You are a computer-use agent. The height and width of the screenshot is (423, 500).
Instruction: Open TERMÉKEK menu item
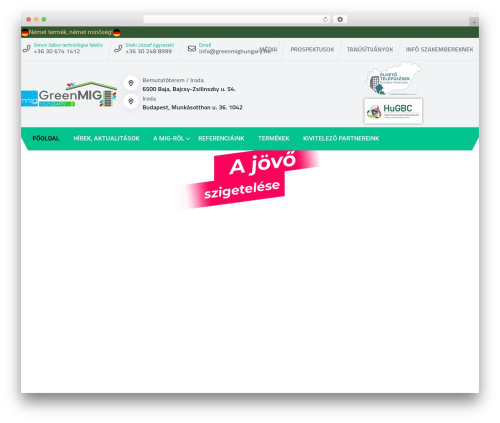pos(274,138)
